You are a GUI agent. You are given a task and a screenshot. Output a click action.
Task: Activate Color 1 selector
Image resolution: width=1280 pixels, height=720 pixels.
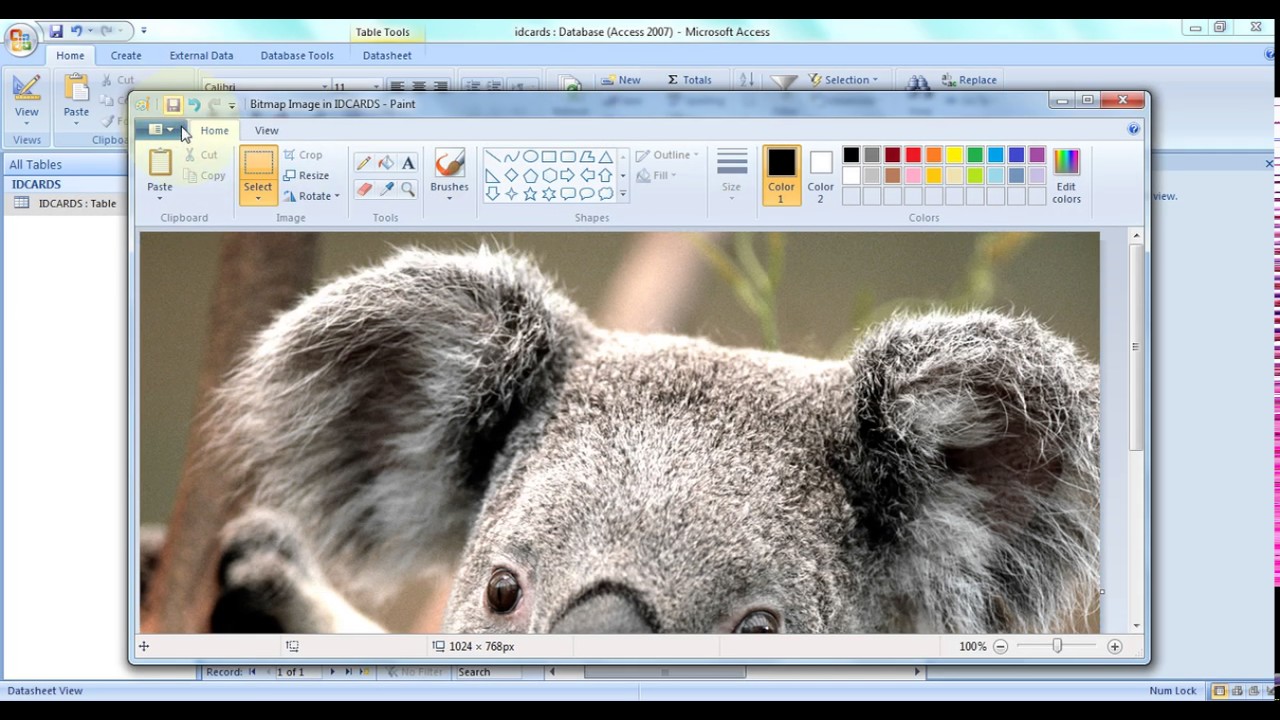(781, 175)
